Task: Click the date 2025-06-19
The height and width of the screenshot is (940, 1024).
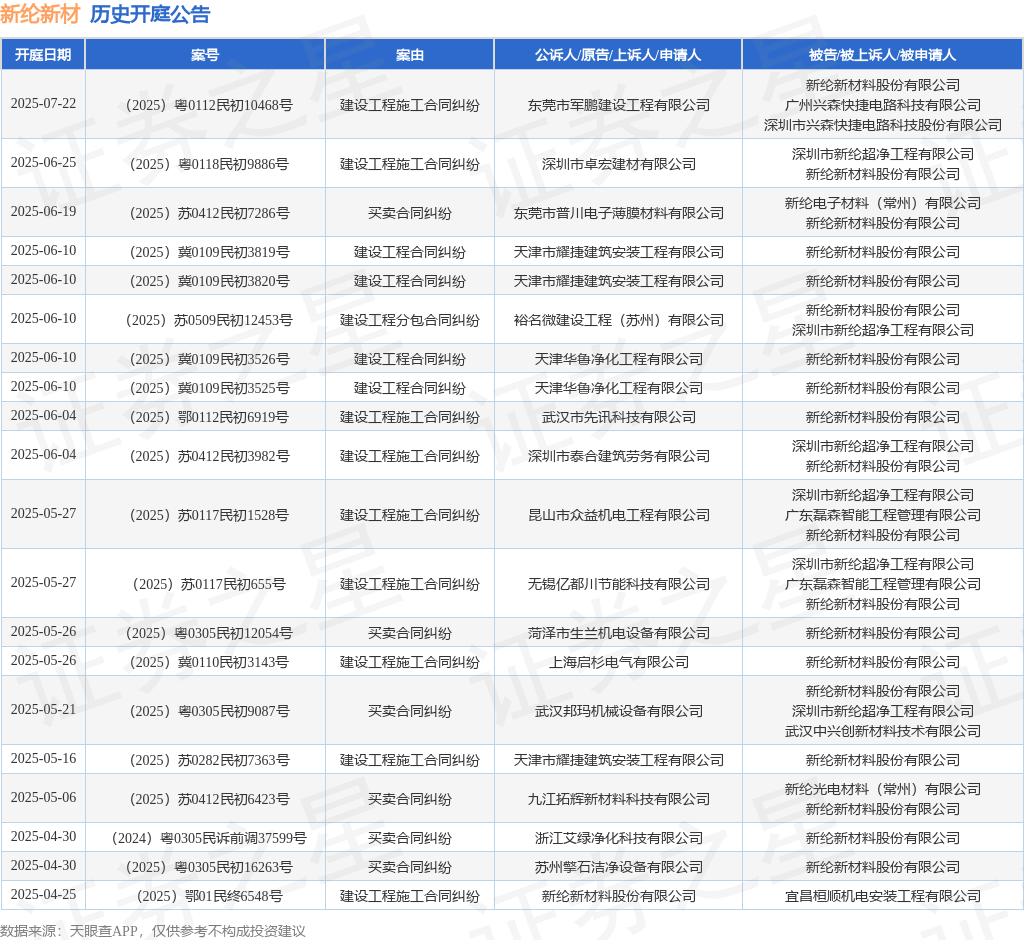Action: pyautogui.click(x=43, y=212)
